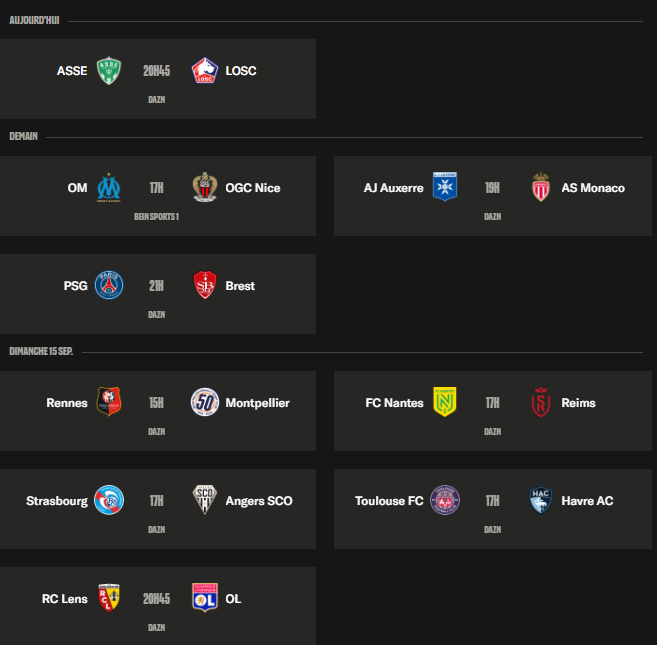This screenshot has height=645, width=657.
Task: Click the RC Lens club crest
Action: [108, 598]
